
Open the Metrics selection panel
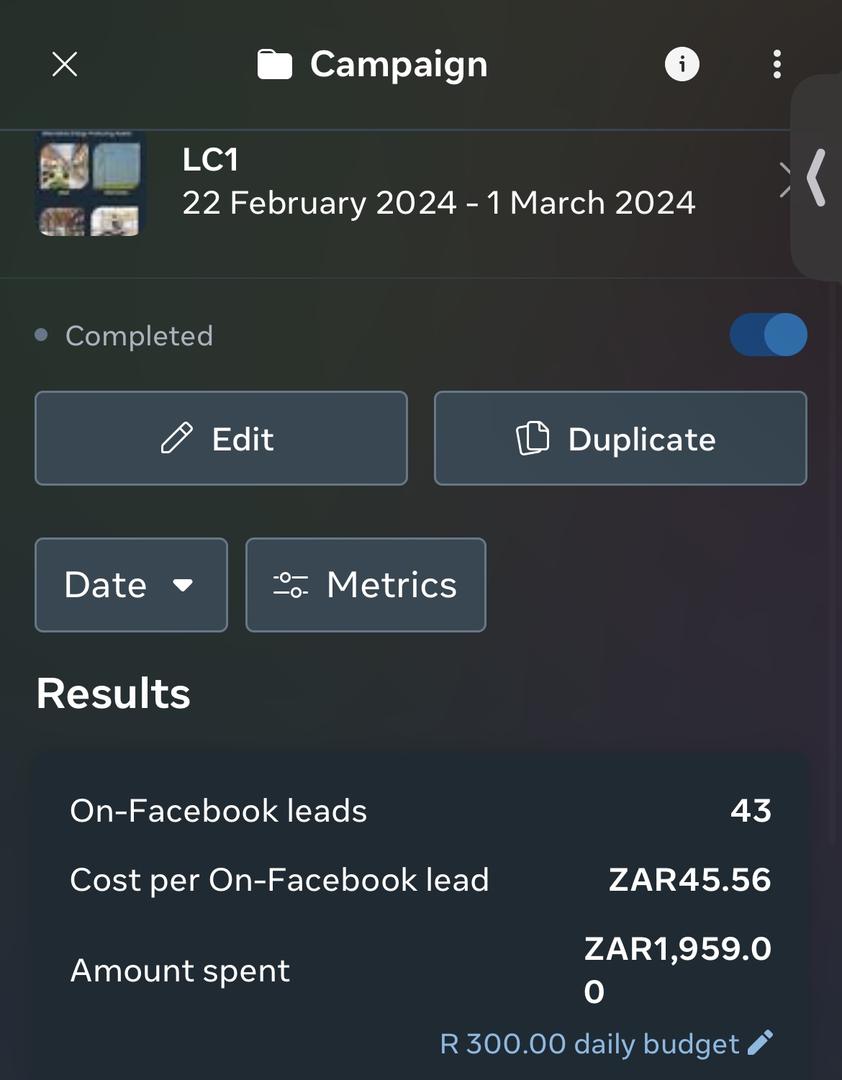pos(365,585)
